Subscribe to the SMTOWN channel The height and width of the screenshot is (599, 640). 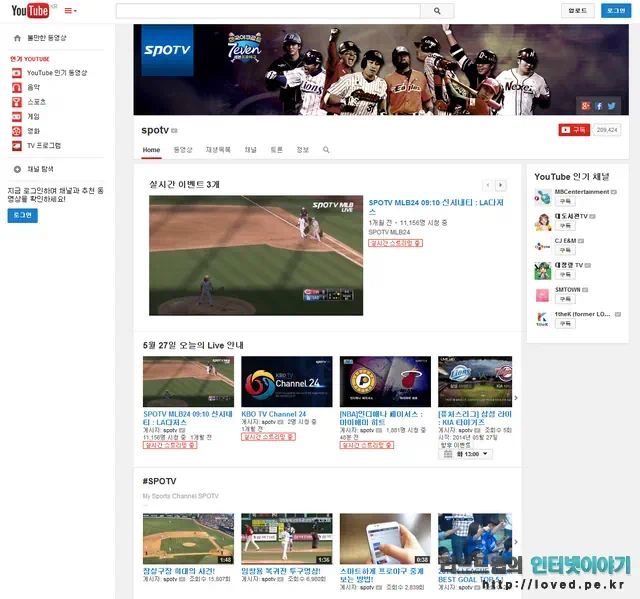566,298
